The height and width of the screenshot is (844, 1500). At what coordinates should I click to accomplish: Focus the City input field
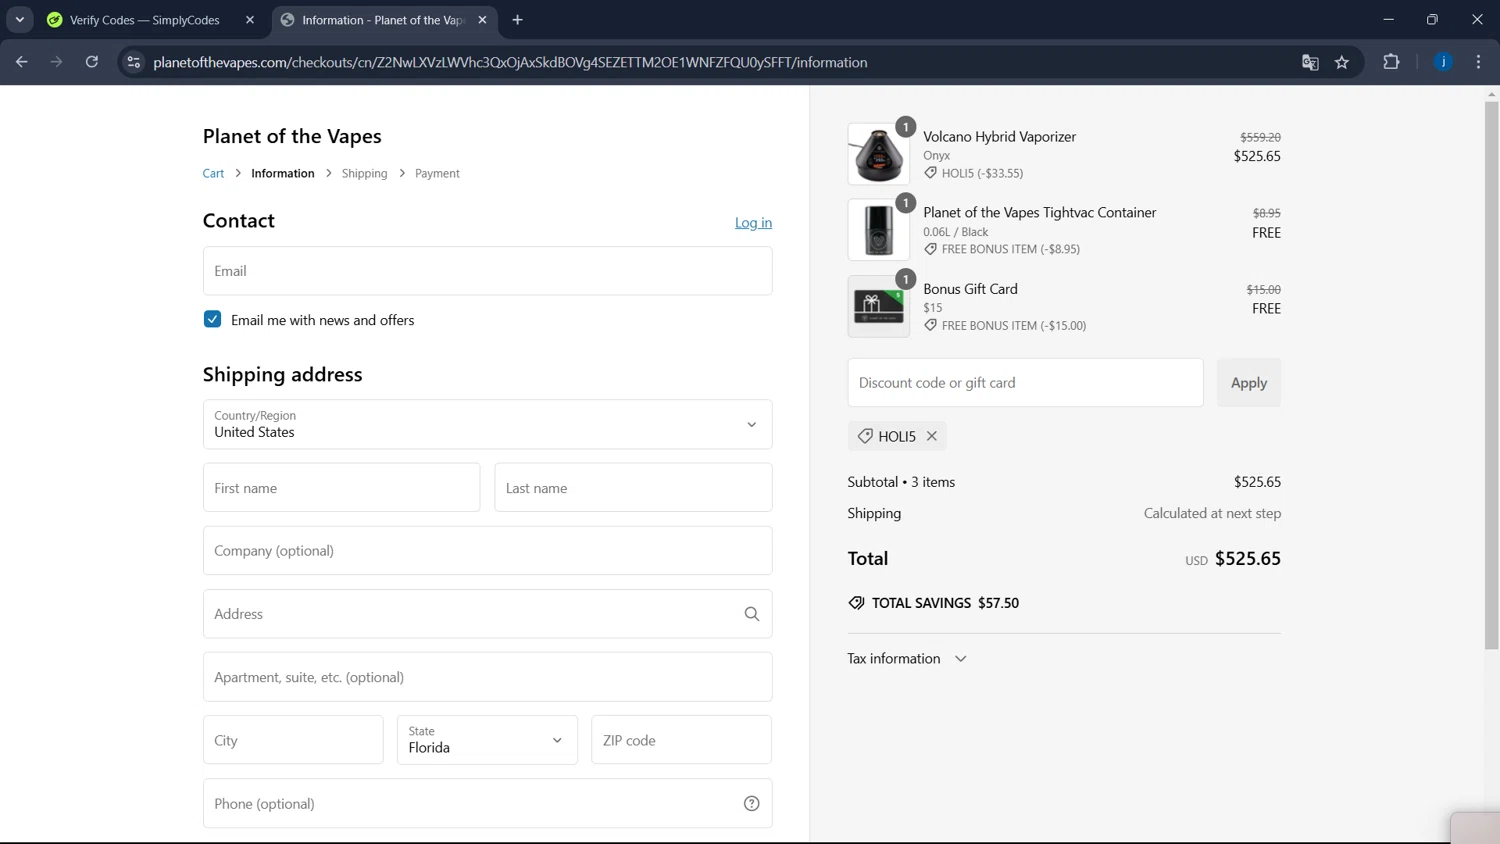pyautogui.click(x=293, y=740)
